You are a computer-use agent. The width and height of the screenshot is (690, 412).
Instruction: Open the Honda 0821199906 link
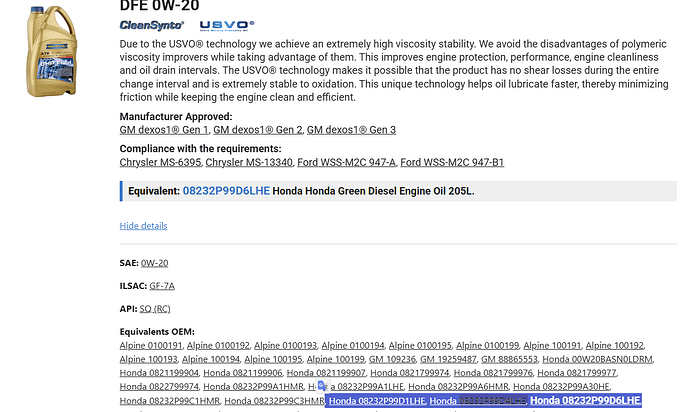[x=242, y=373]
